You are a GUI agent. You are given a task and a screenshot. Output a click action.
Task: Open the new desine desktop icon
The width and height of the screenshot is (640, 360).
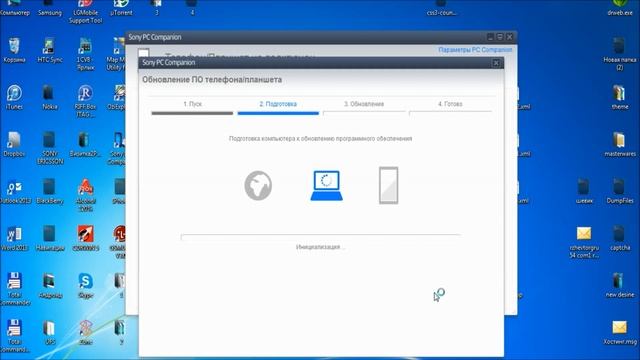(620, 286)
